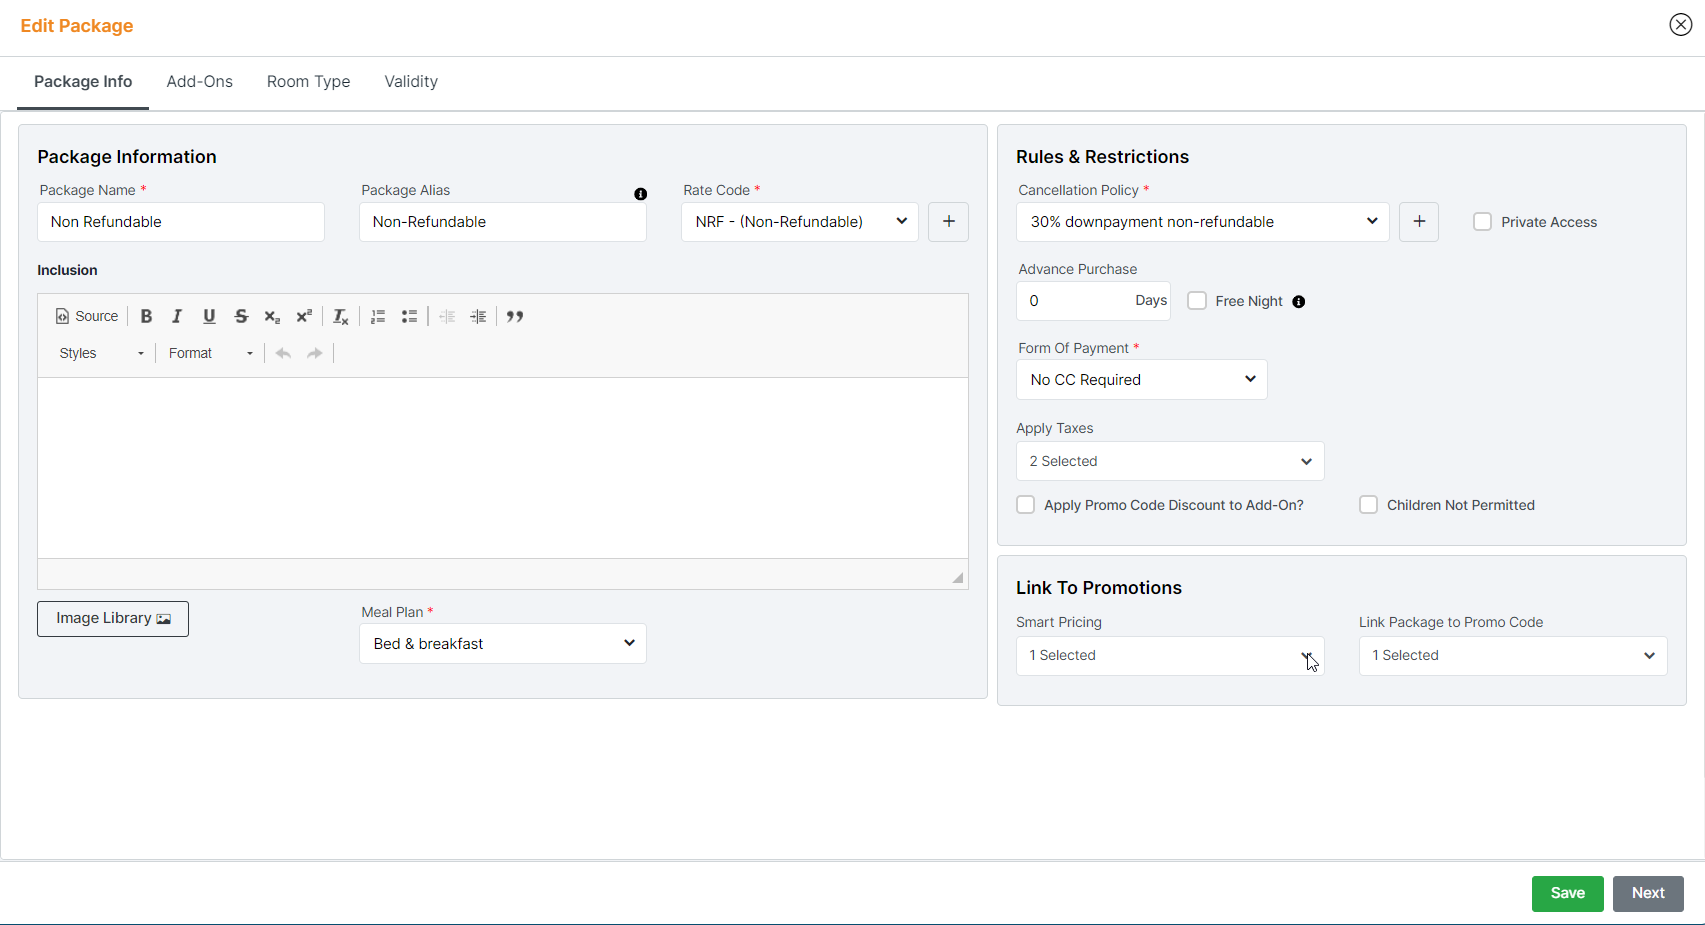Image resolution: width=1705 pixels, height=925 pixels.
Task: Apply strikethrough formatting in editor
Action: click(241, 316)
